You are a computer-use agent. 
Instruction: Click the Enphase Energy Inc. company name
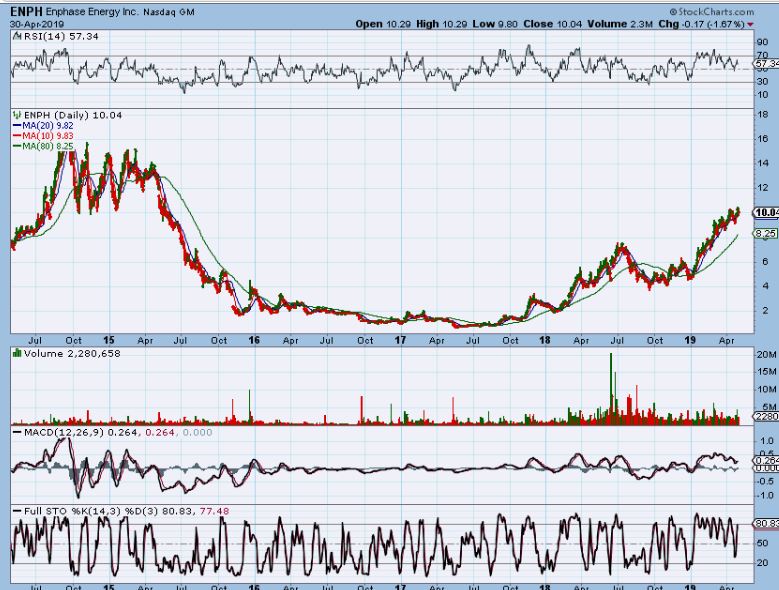pos(92,12)
